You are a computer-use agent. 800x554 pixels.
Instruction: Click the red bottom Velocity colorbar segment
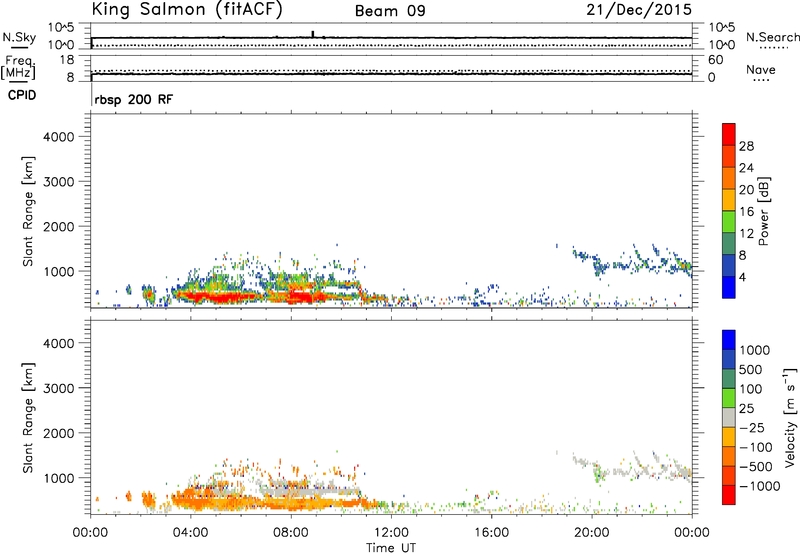(729, 495)
